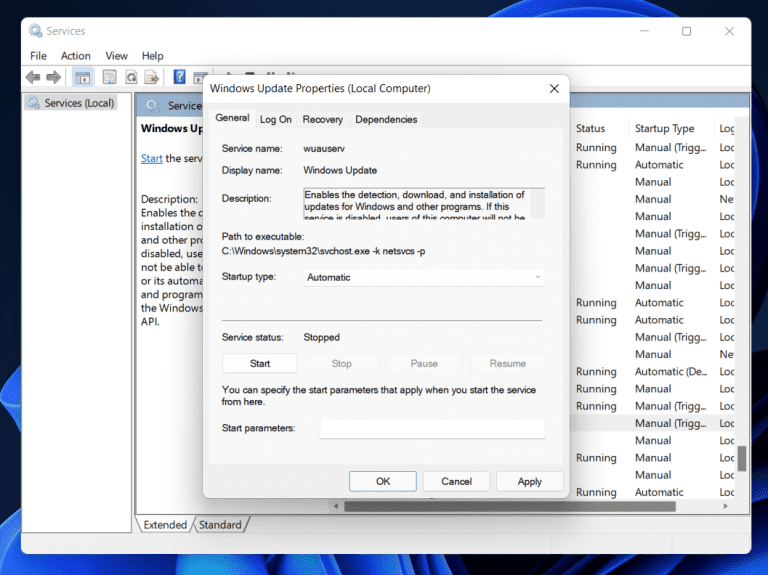The width and height of the screenshot is (768, 575).
Task: Click the 'wuauserv' service name text
Action: (324, 148)
